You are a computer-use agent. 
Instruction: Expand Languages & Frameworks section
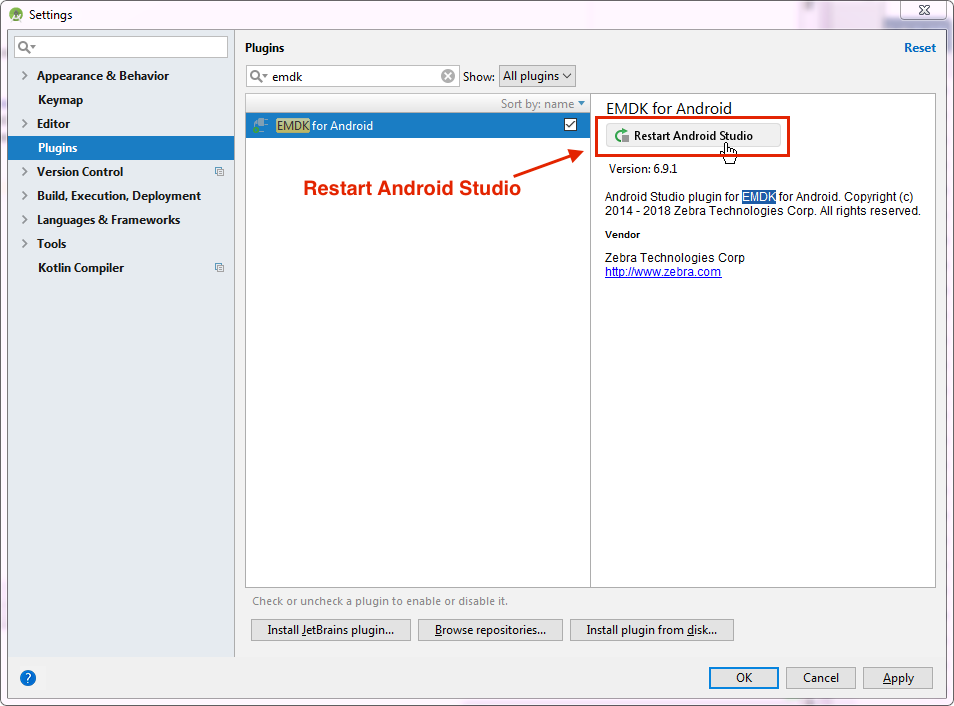click(24, 220)
